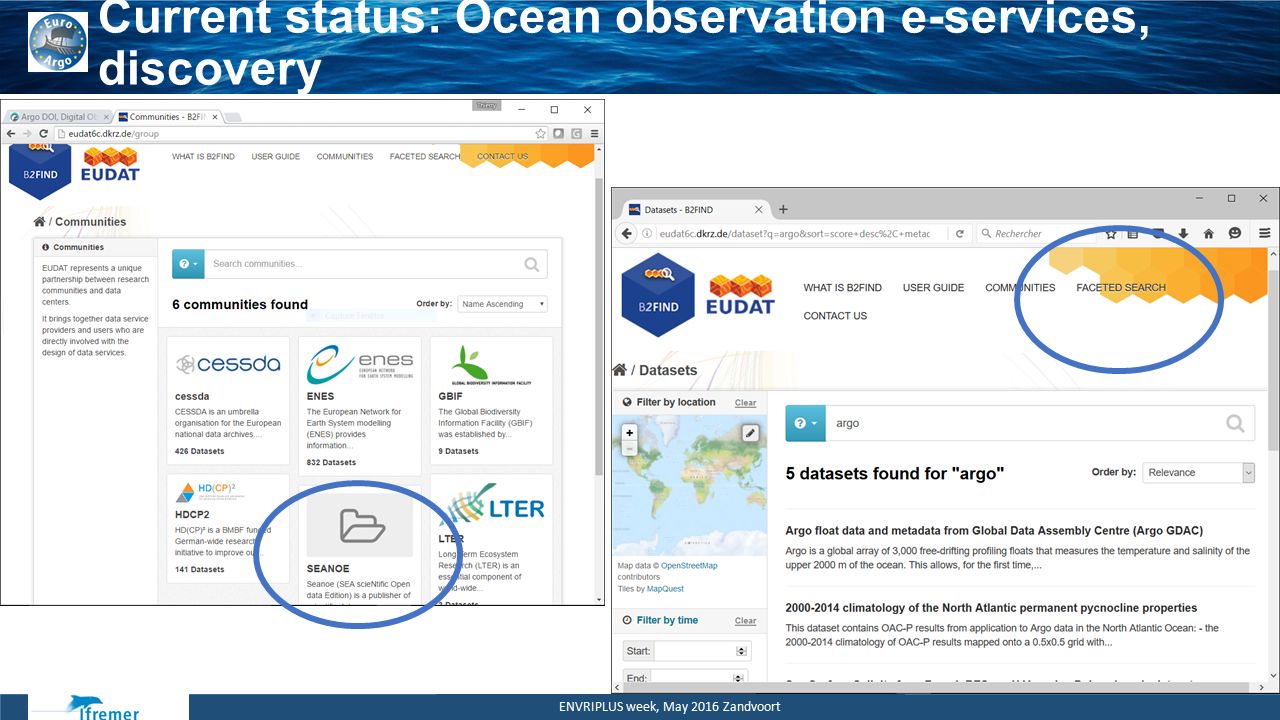Clear the Filter by location

pyautogui.click(x=746, y=403)
